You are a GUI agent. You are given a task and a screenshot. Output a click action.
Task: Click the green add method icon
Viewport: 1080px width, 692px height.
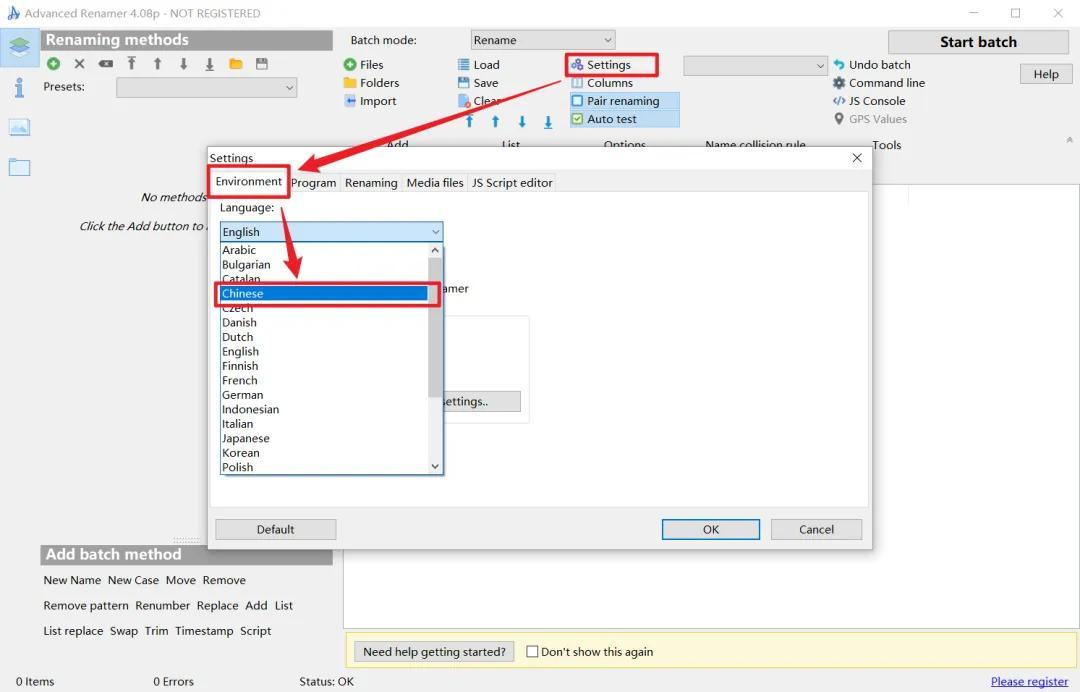53,64
